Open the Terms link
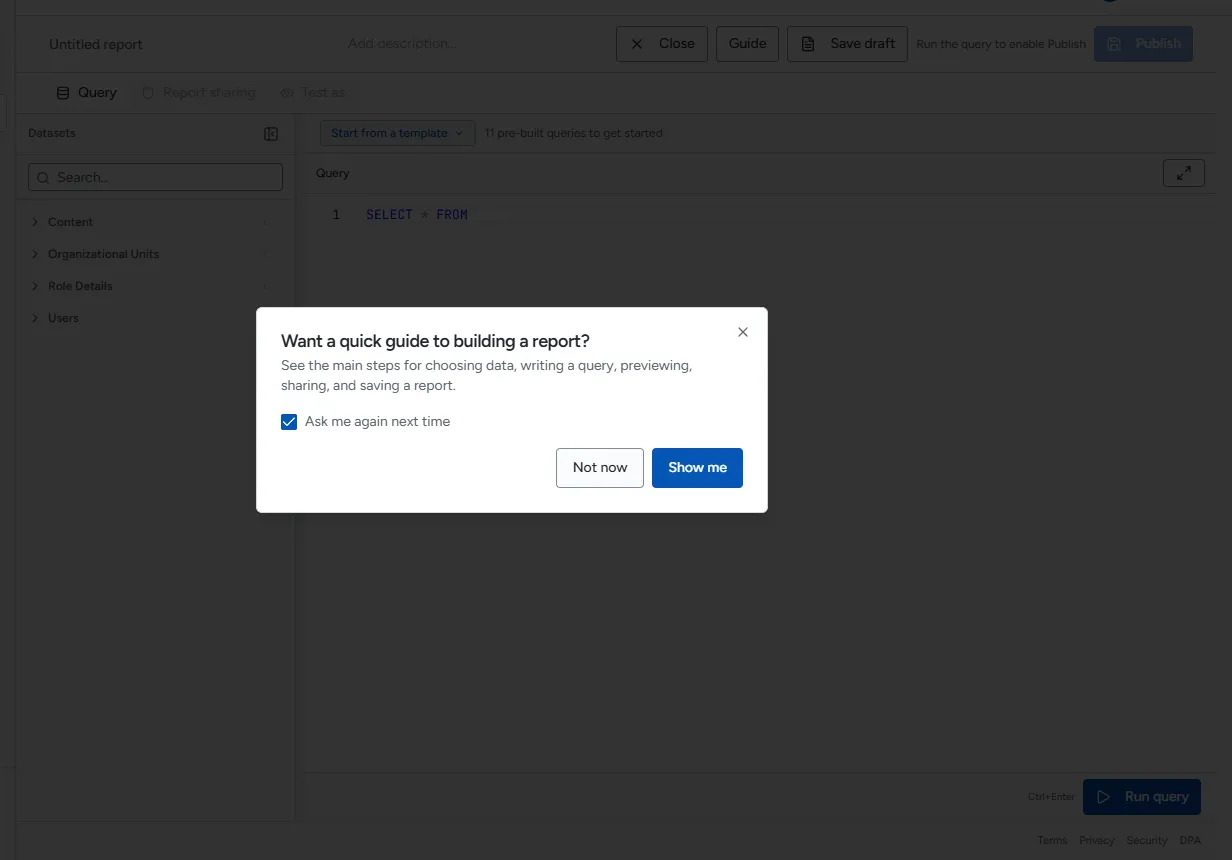Screen dimensions: 1232x860 click(x=1052, y=841)
